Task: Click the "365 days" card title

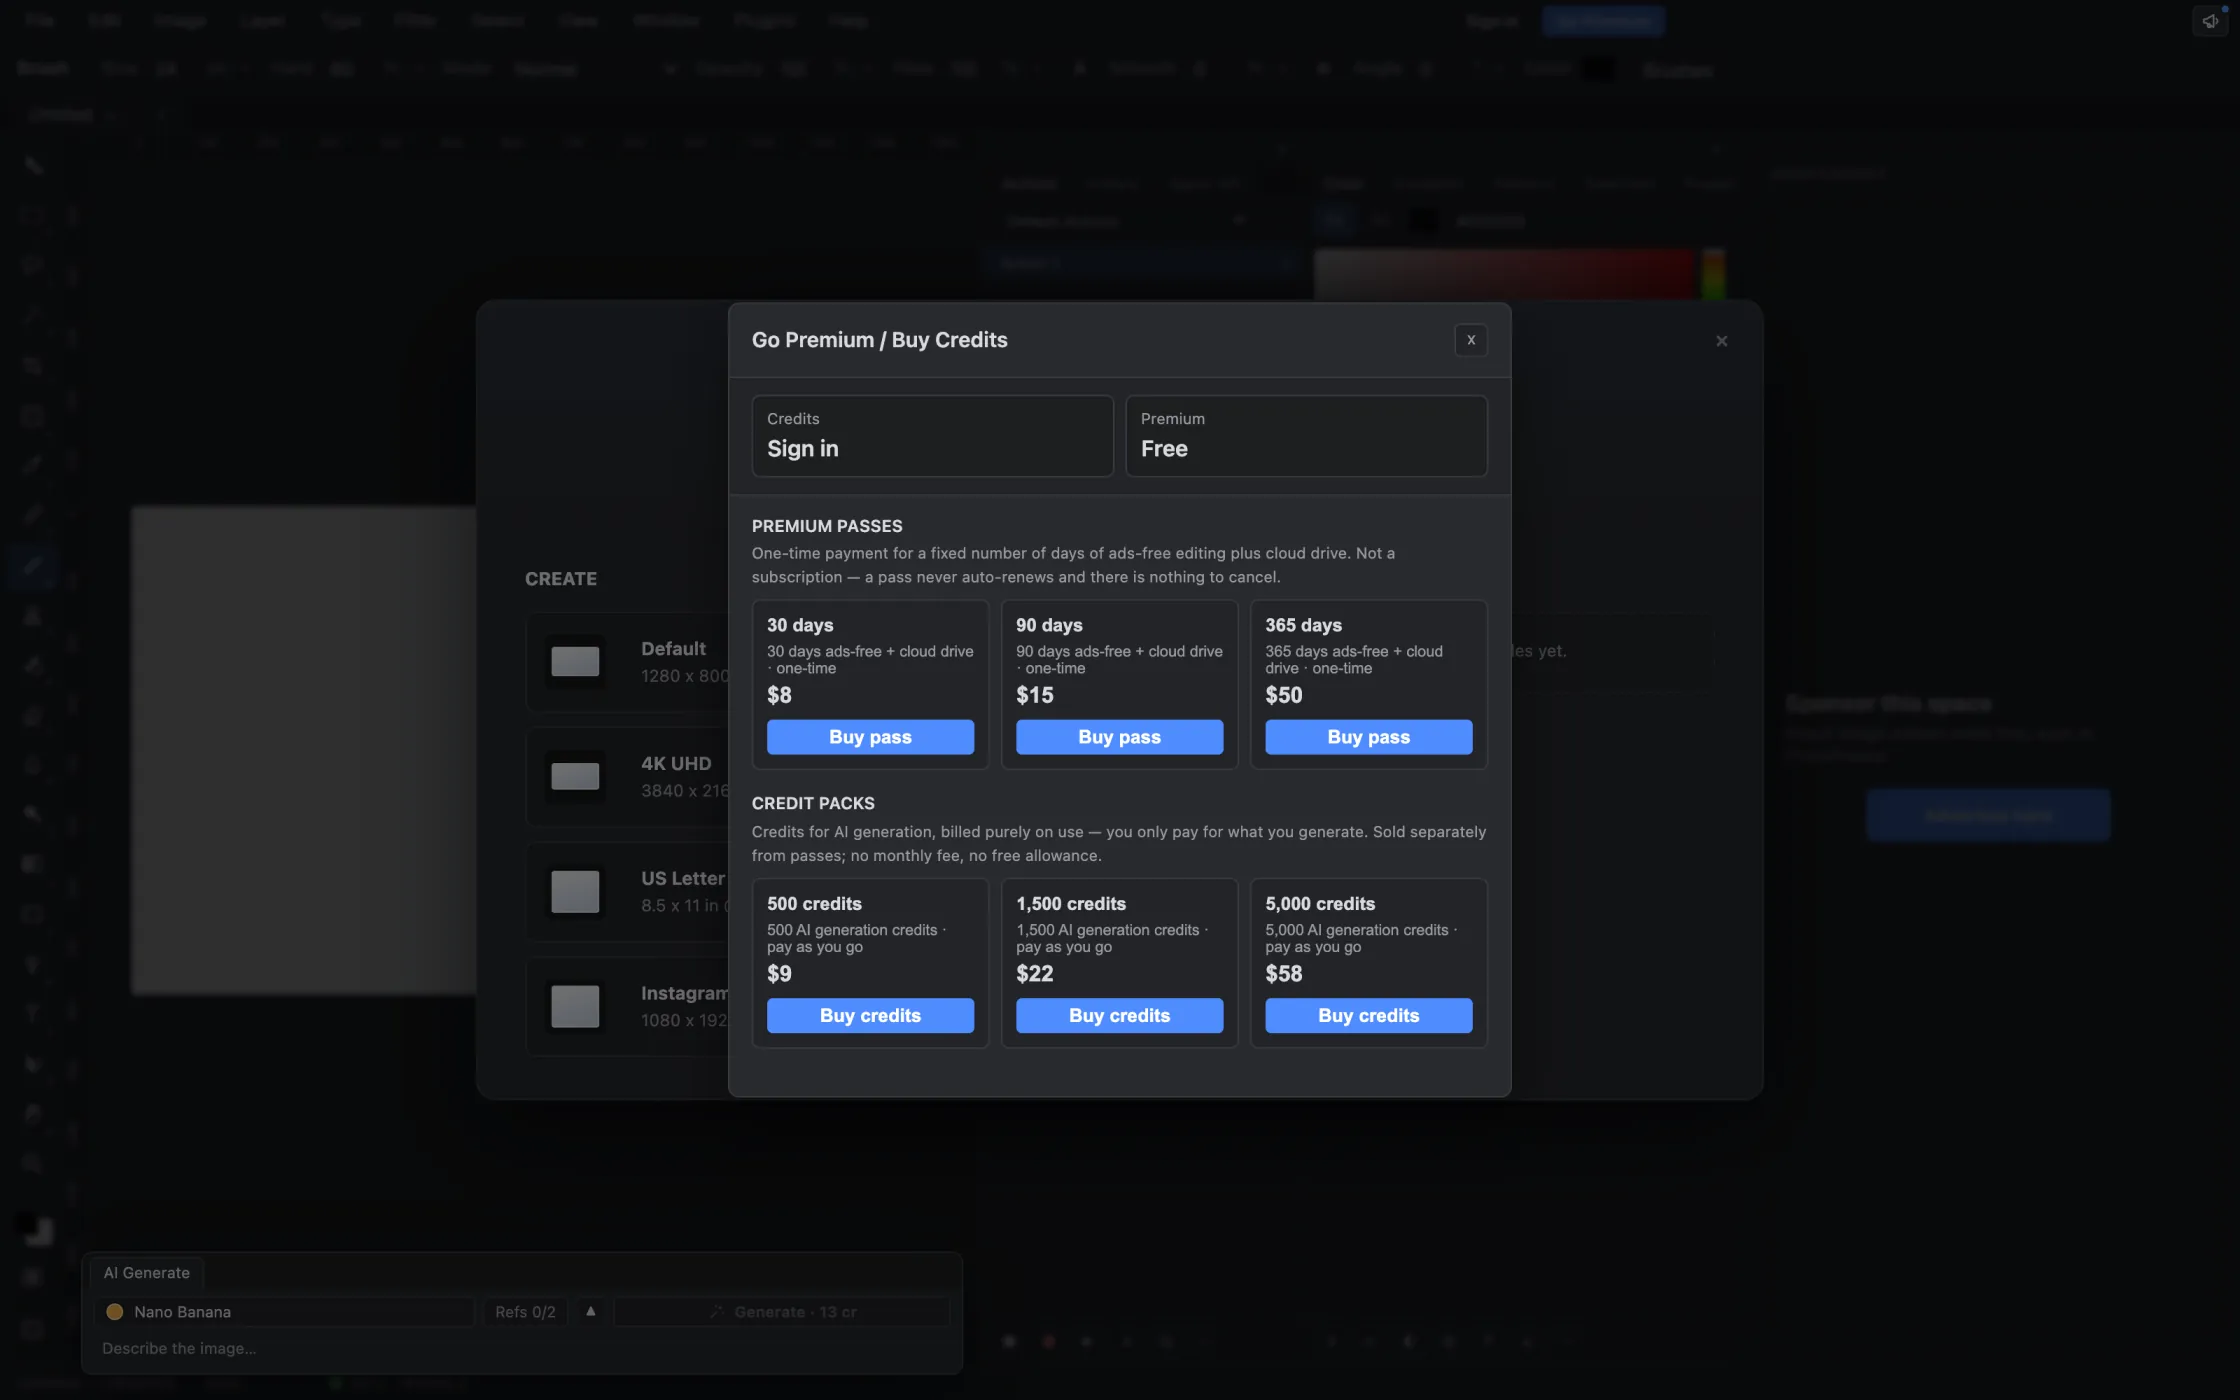Action: [1303, 625]
